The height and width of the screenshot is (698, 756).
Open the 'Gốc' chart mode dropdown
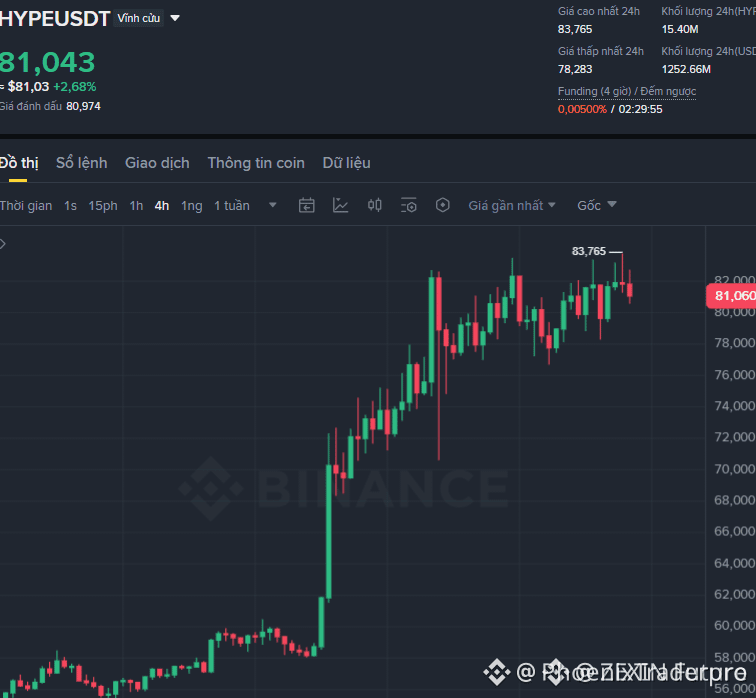pyautogui.click(x=597, y=205)
